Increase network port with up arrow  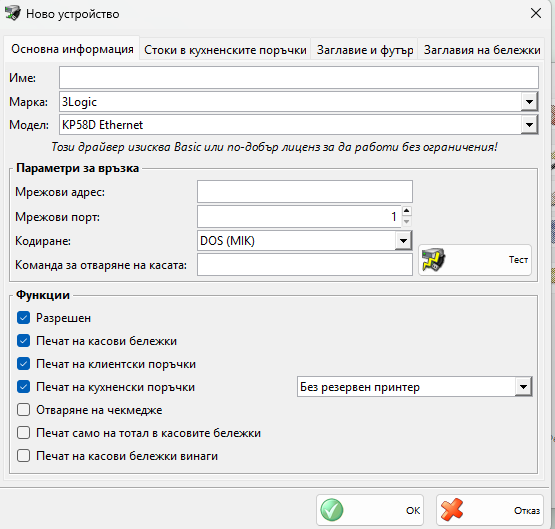(407, 211)
